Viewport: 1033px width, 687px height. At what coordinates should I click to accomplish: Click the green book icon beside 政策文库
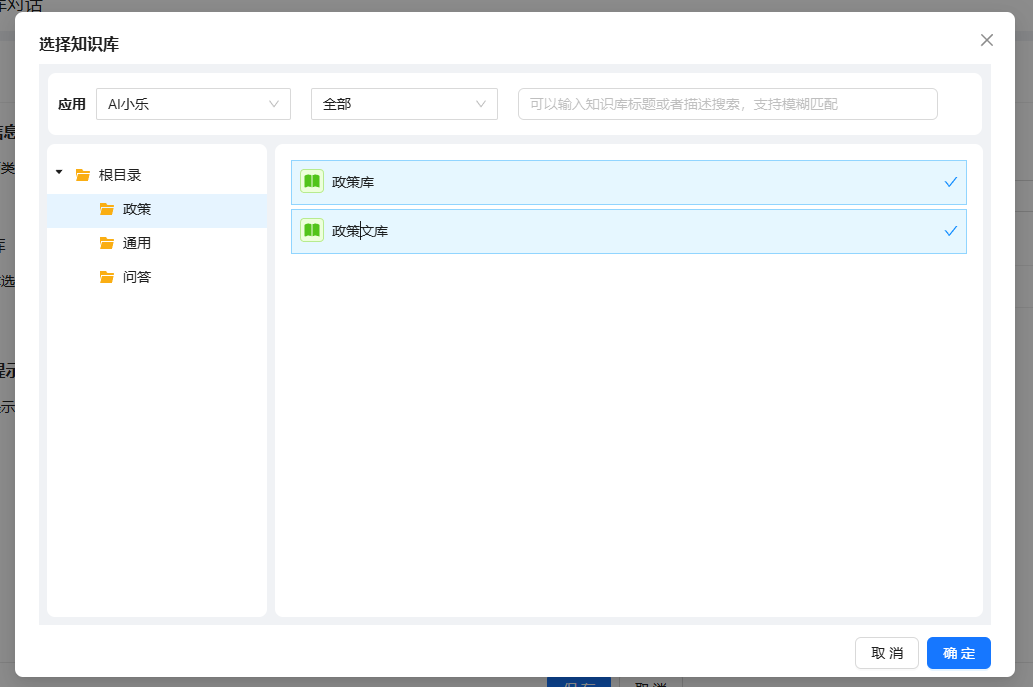tap(312, 231)
